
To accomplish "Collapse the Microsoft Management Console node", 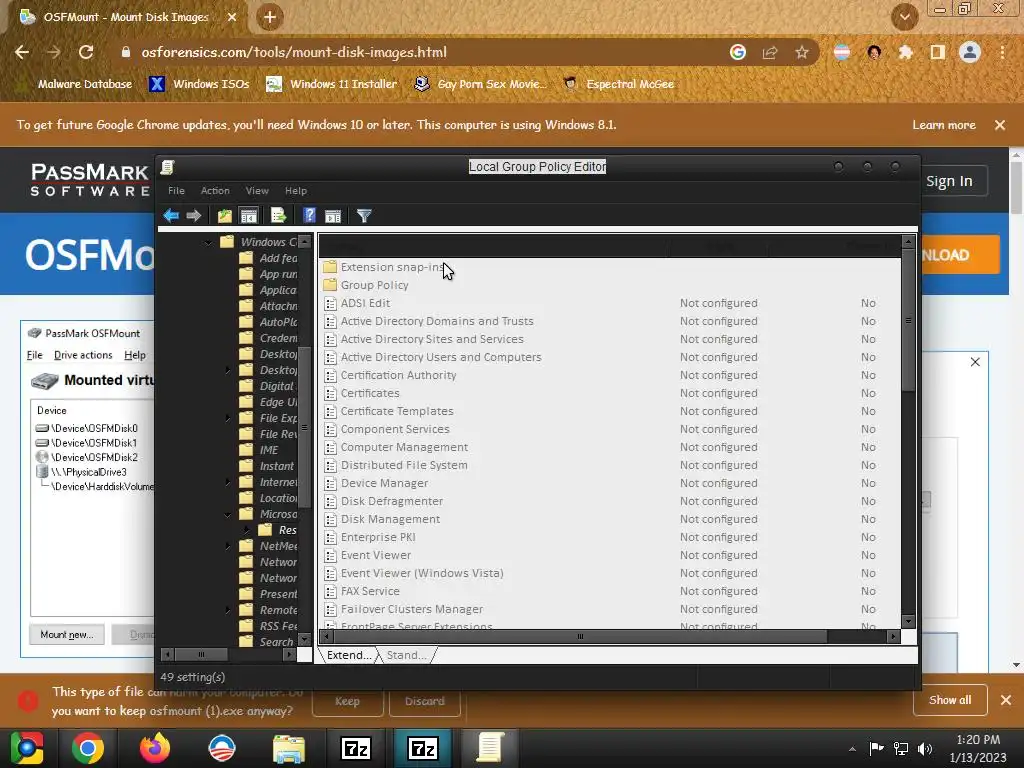I will (x=227, y=515).
